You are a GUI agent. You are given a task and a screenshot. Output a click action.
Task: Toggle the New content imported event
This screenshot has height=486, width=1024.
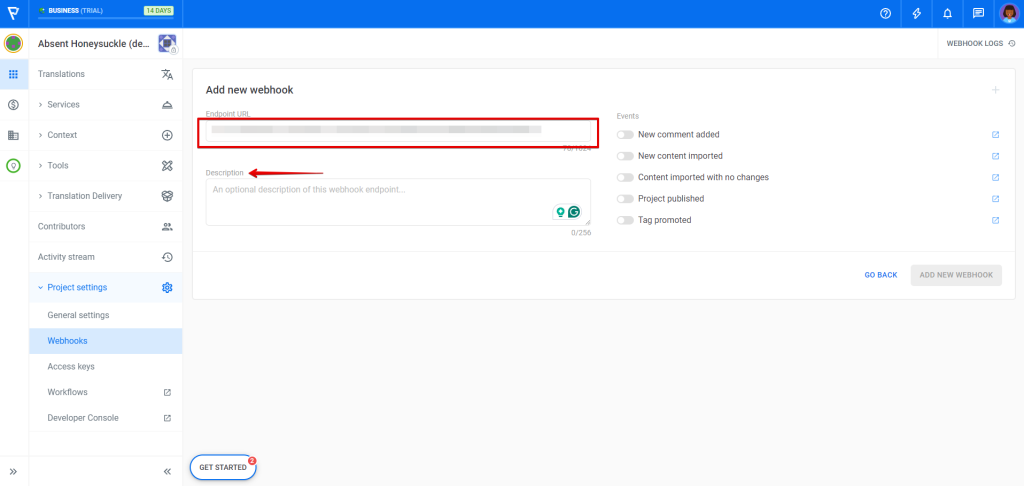pos(625,156)
